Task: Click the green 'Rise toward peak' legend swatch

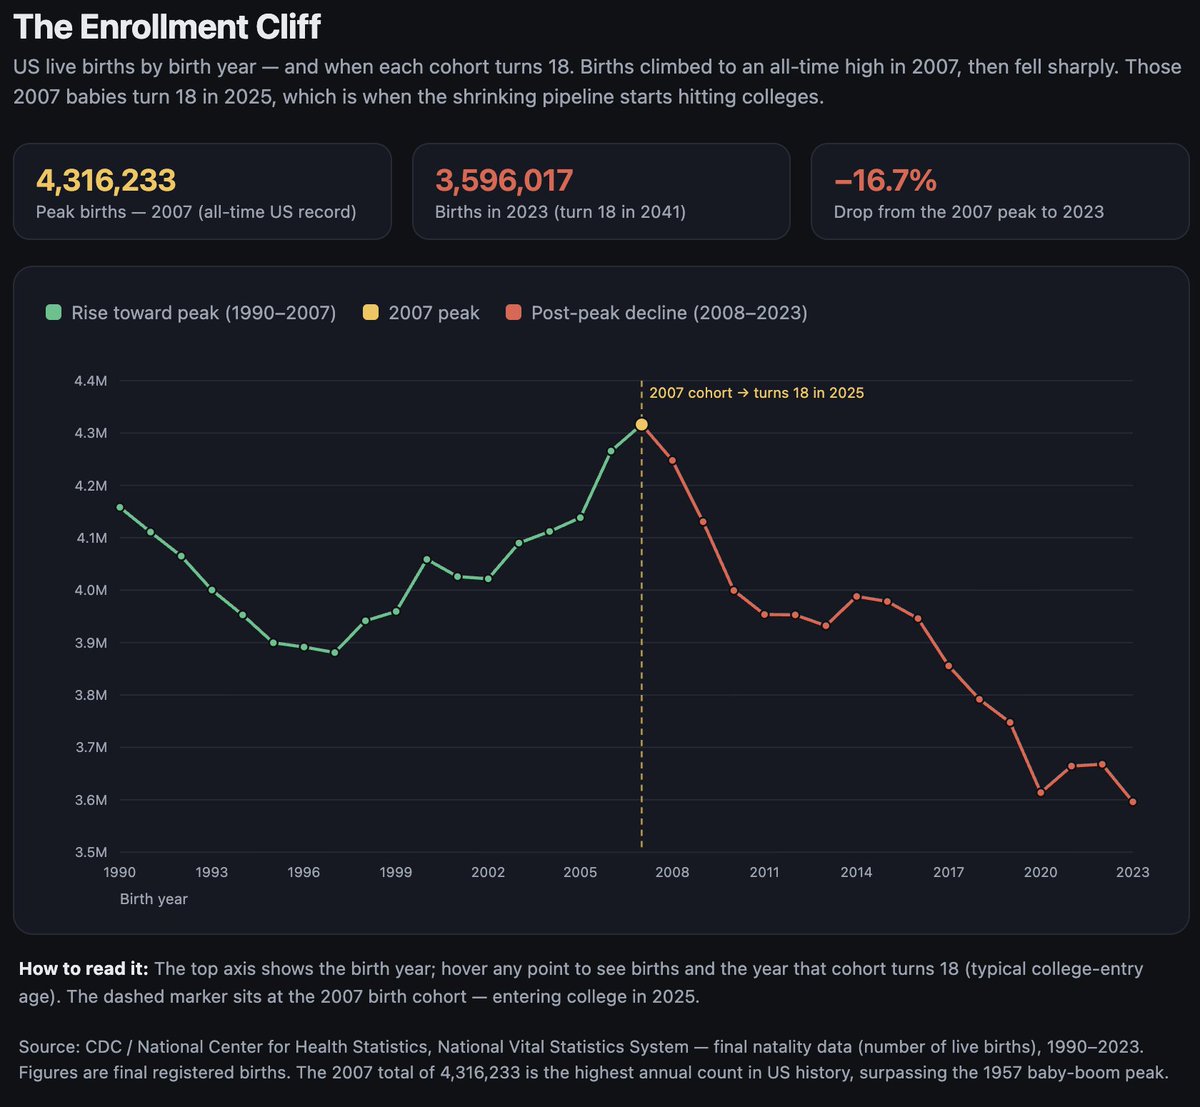Action: coord(54,313)
